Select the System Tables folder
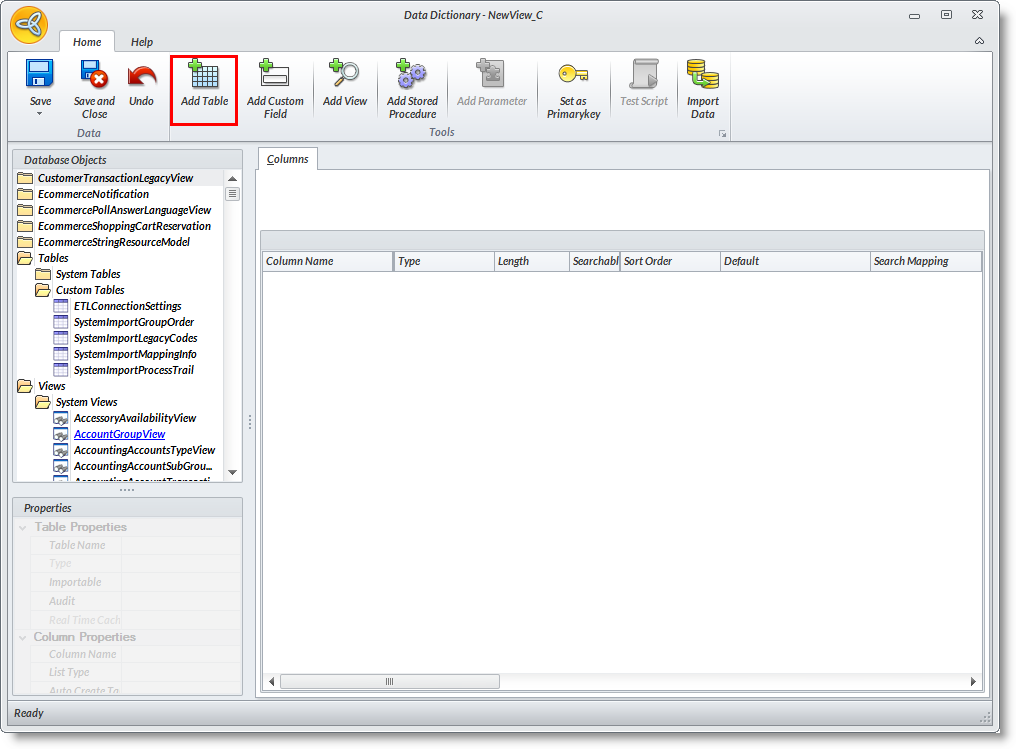The height and width of the screenshot is (749, 1016). tap(88, 274)
